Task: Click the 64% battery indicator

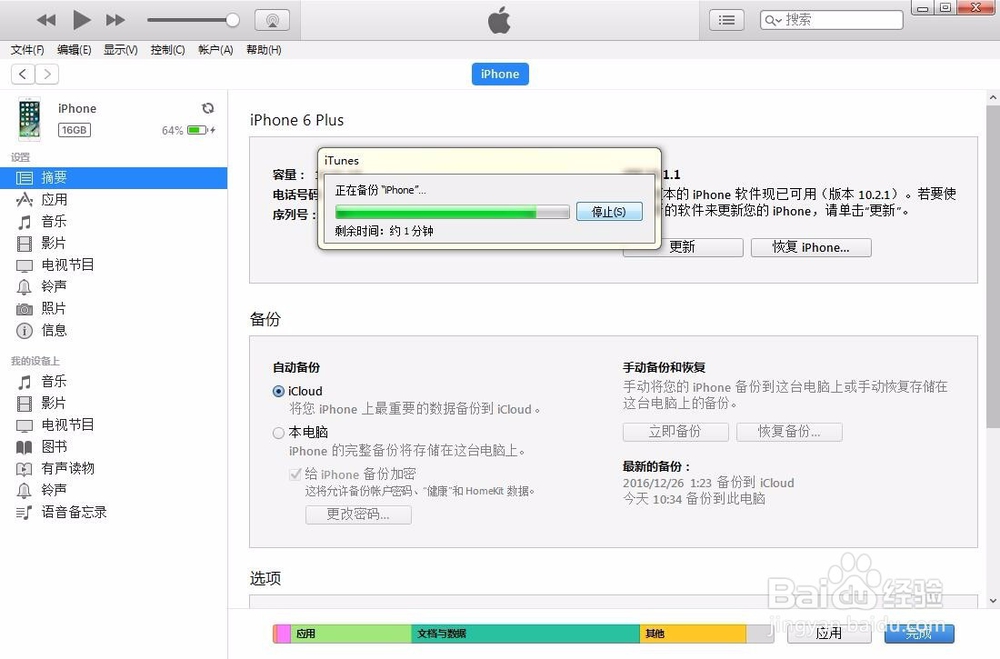Action: tap(188, 130)
